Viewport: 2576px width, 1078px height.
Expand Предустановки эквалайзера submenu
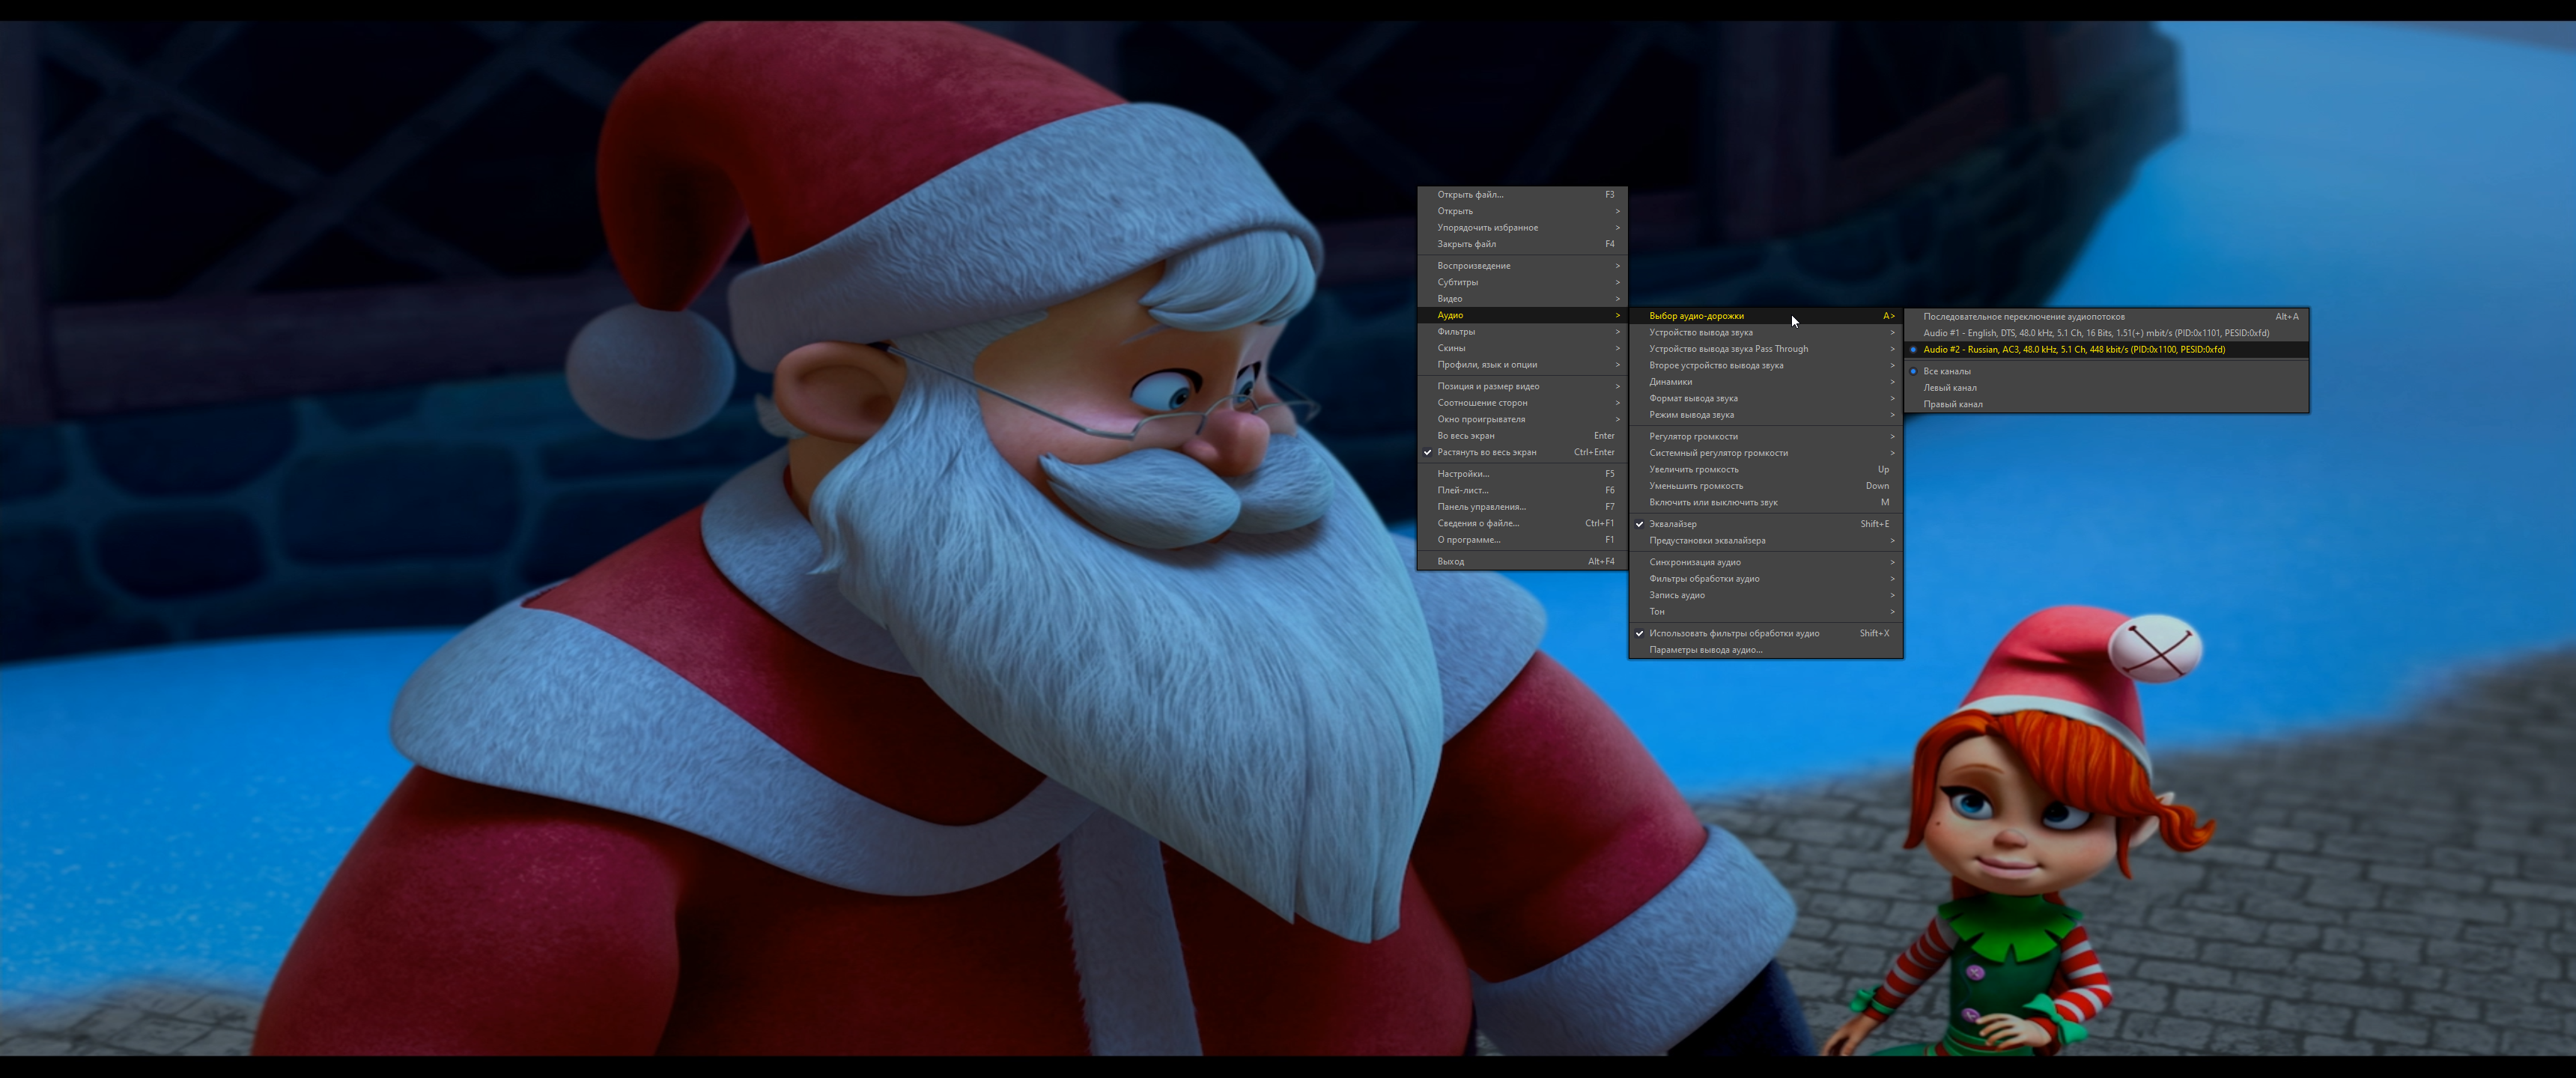pos(1707,541)
